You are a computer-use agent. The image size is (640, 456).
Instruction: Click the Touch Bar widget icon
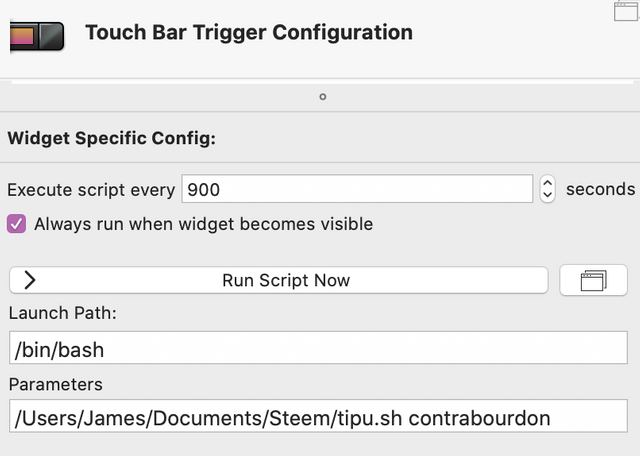[36, 35]
